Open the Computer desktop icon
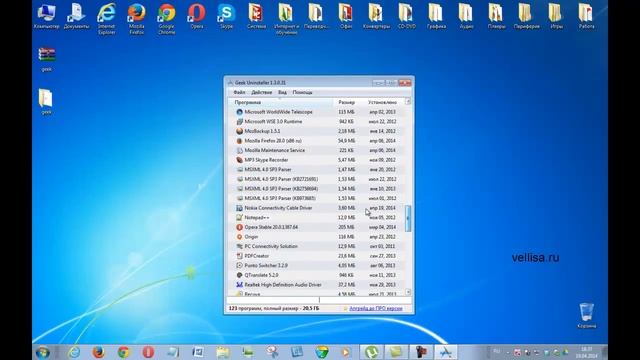 pos(47,16)
